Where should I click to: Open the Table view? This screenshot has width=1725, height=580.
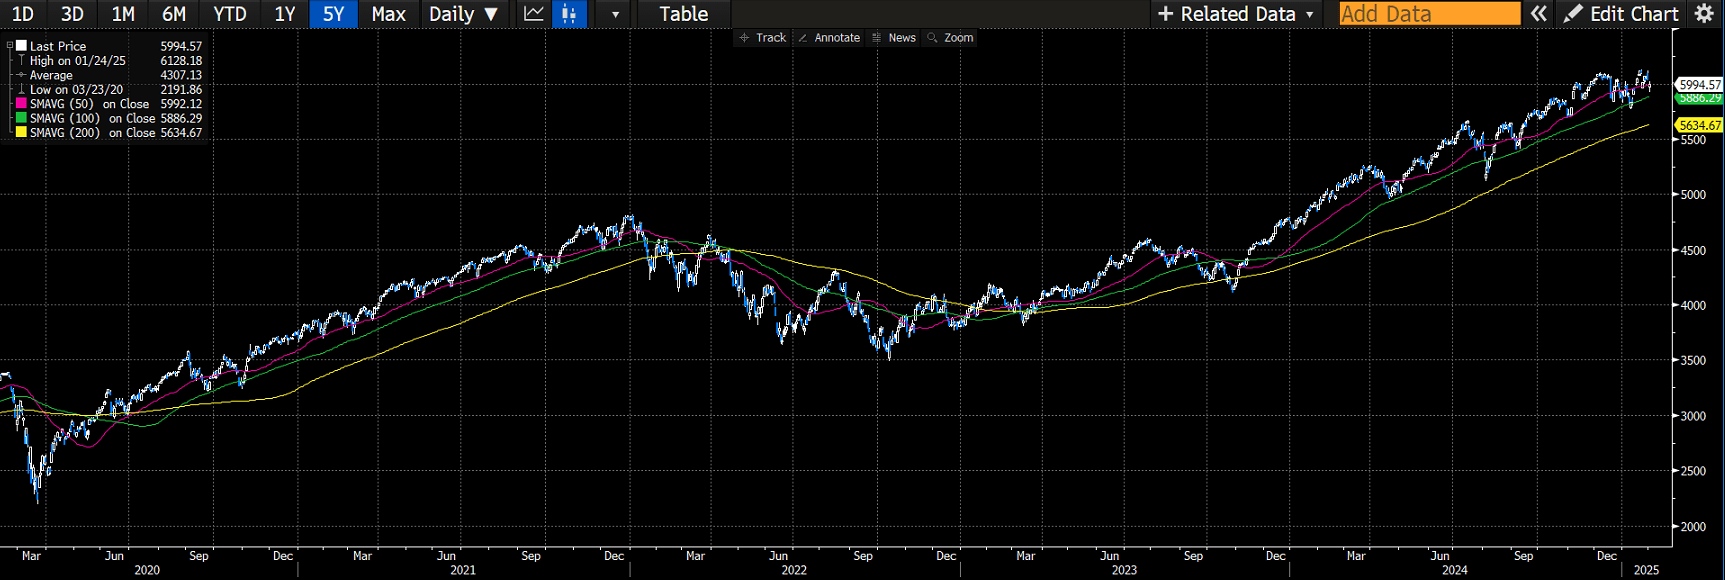click(x=683, y=14)
